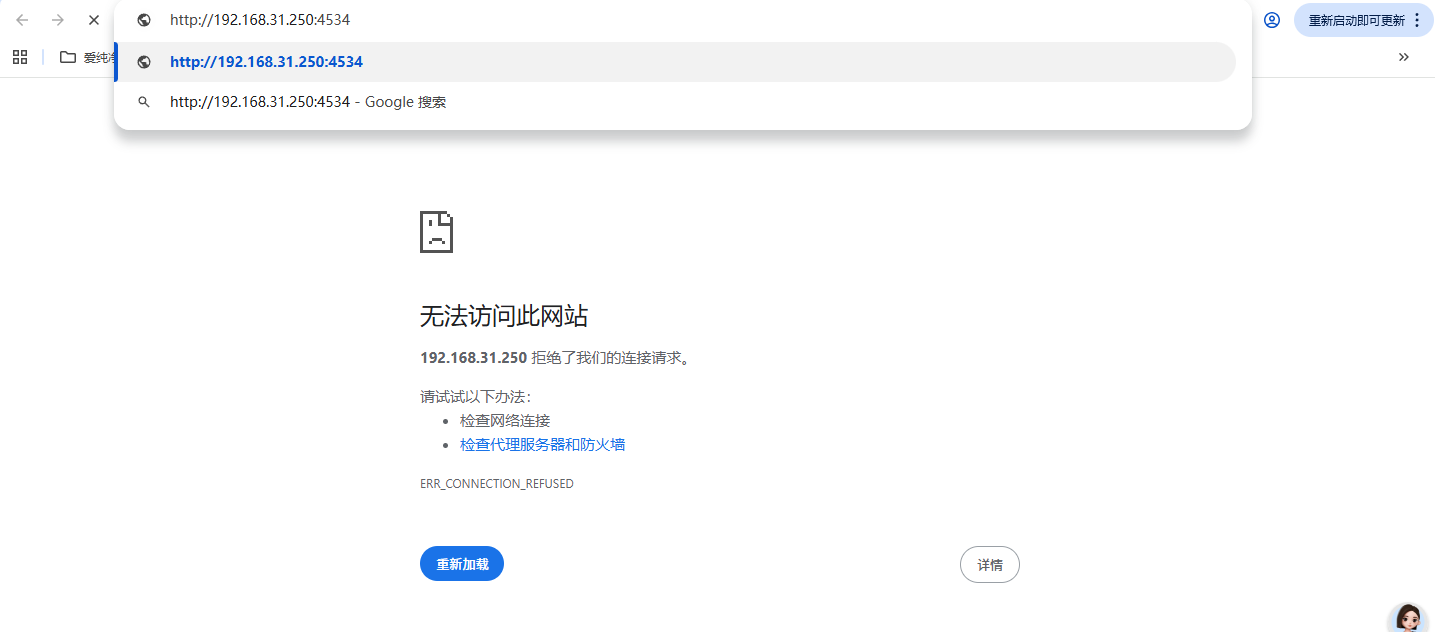Open the 检查代理服务器和防火墙 link

542,445
